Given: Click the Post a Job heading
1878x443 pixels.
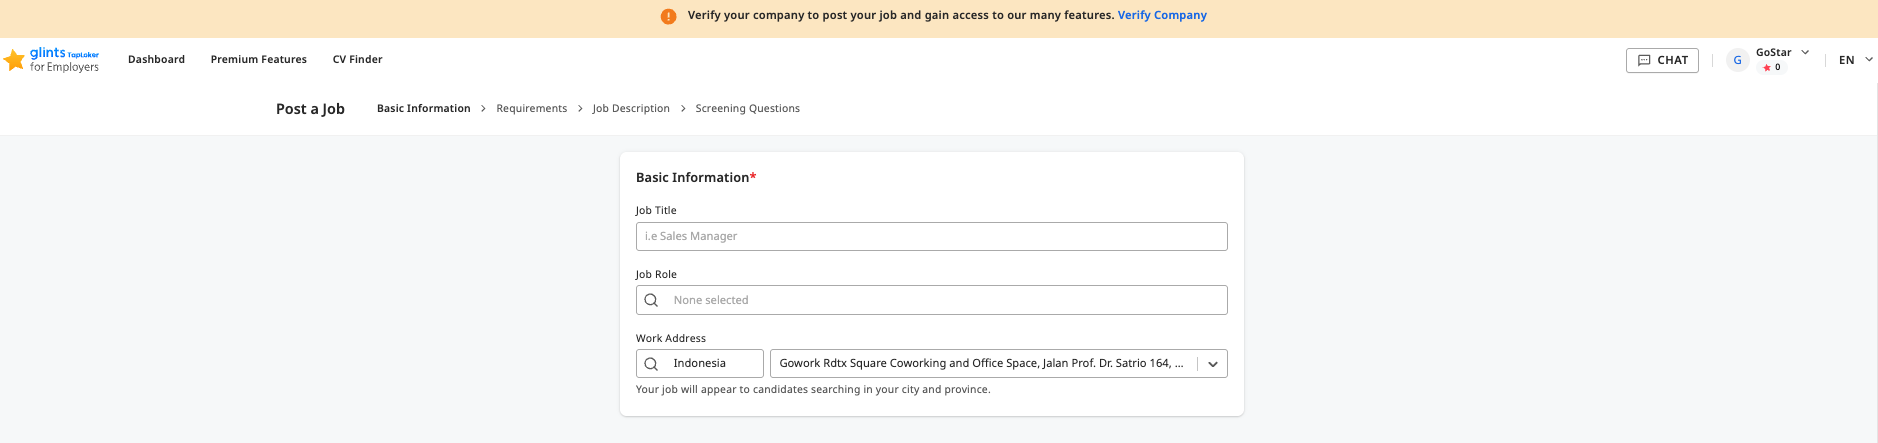Looking at the screenshot, I should pyautogui.click(x=310, y=109).
